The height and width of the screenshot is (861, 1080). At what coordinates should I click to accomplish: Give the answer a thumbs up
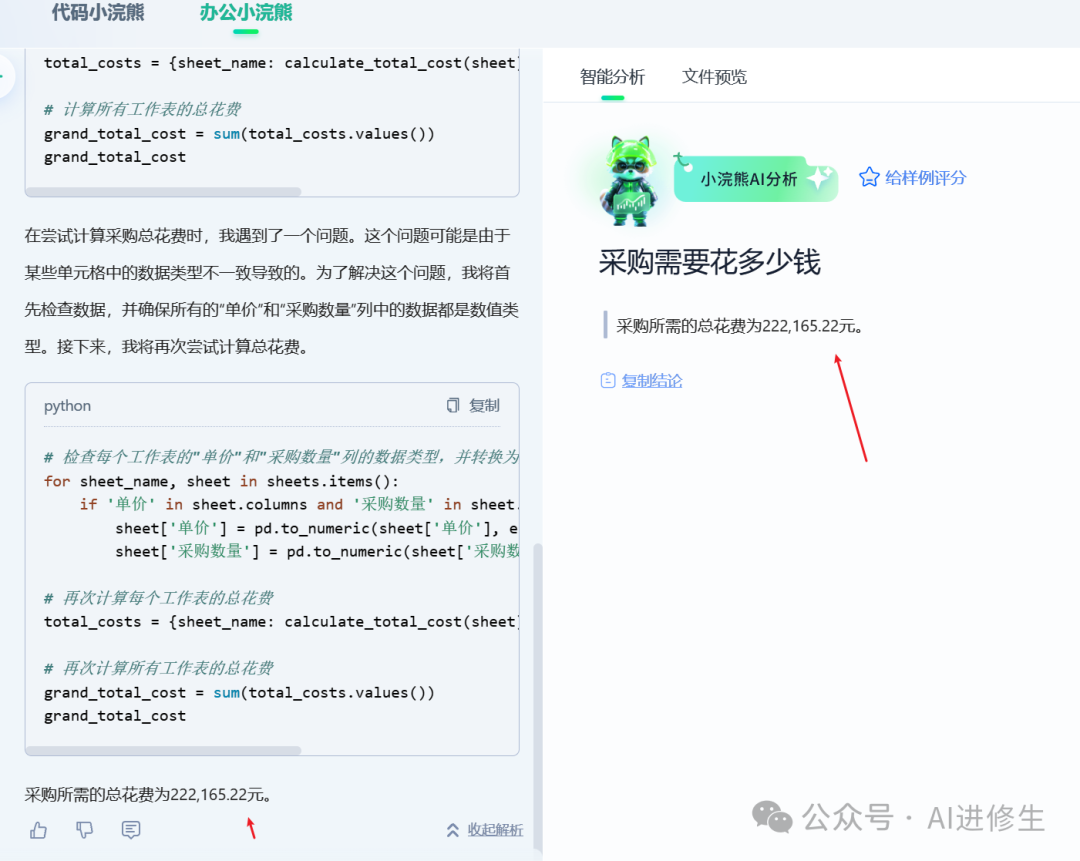pos(39,830)
